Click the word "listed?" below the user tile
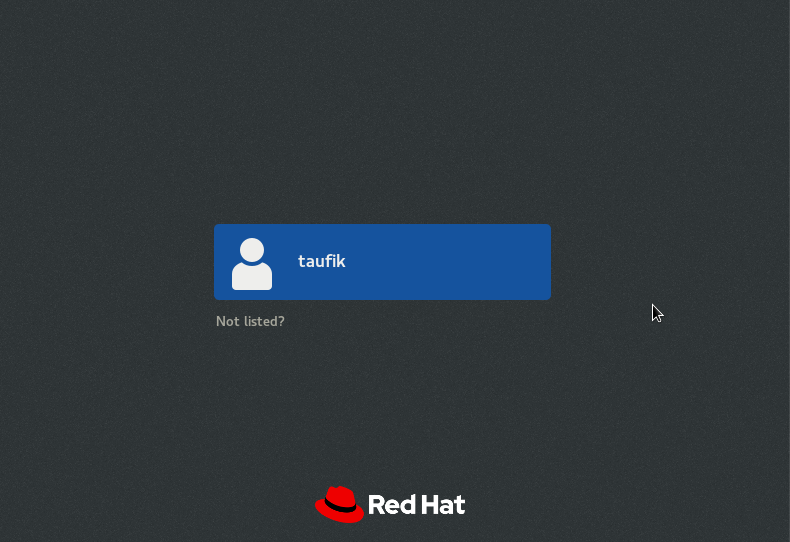790x542 pixels. [264, 321]
